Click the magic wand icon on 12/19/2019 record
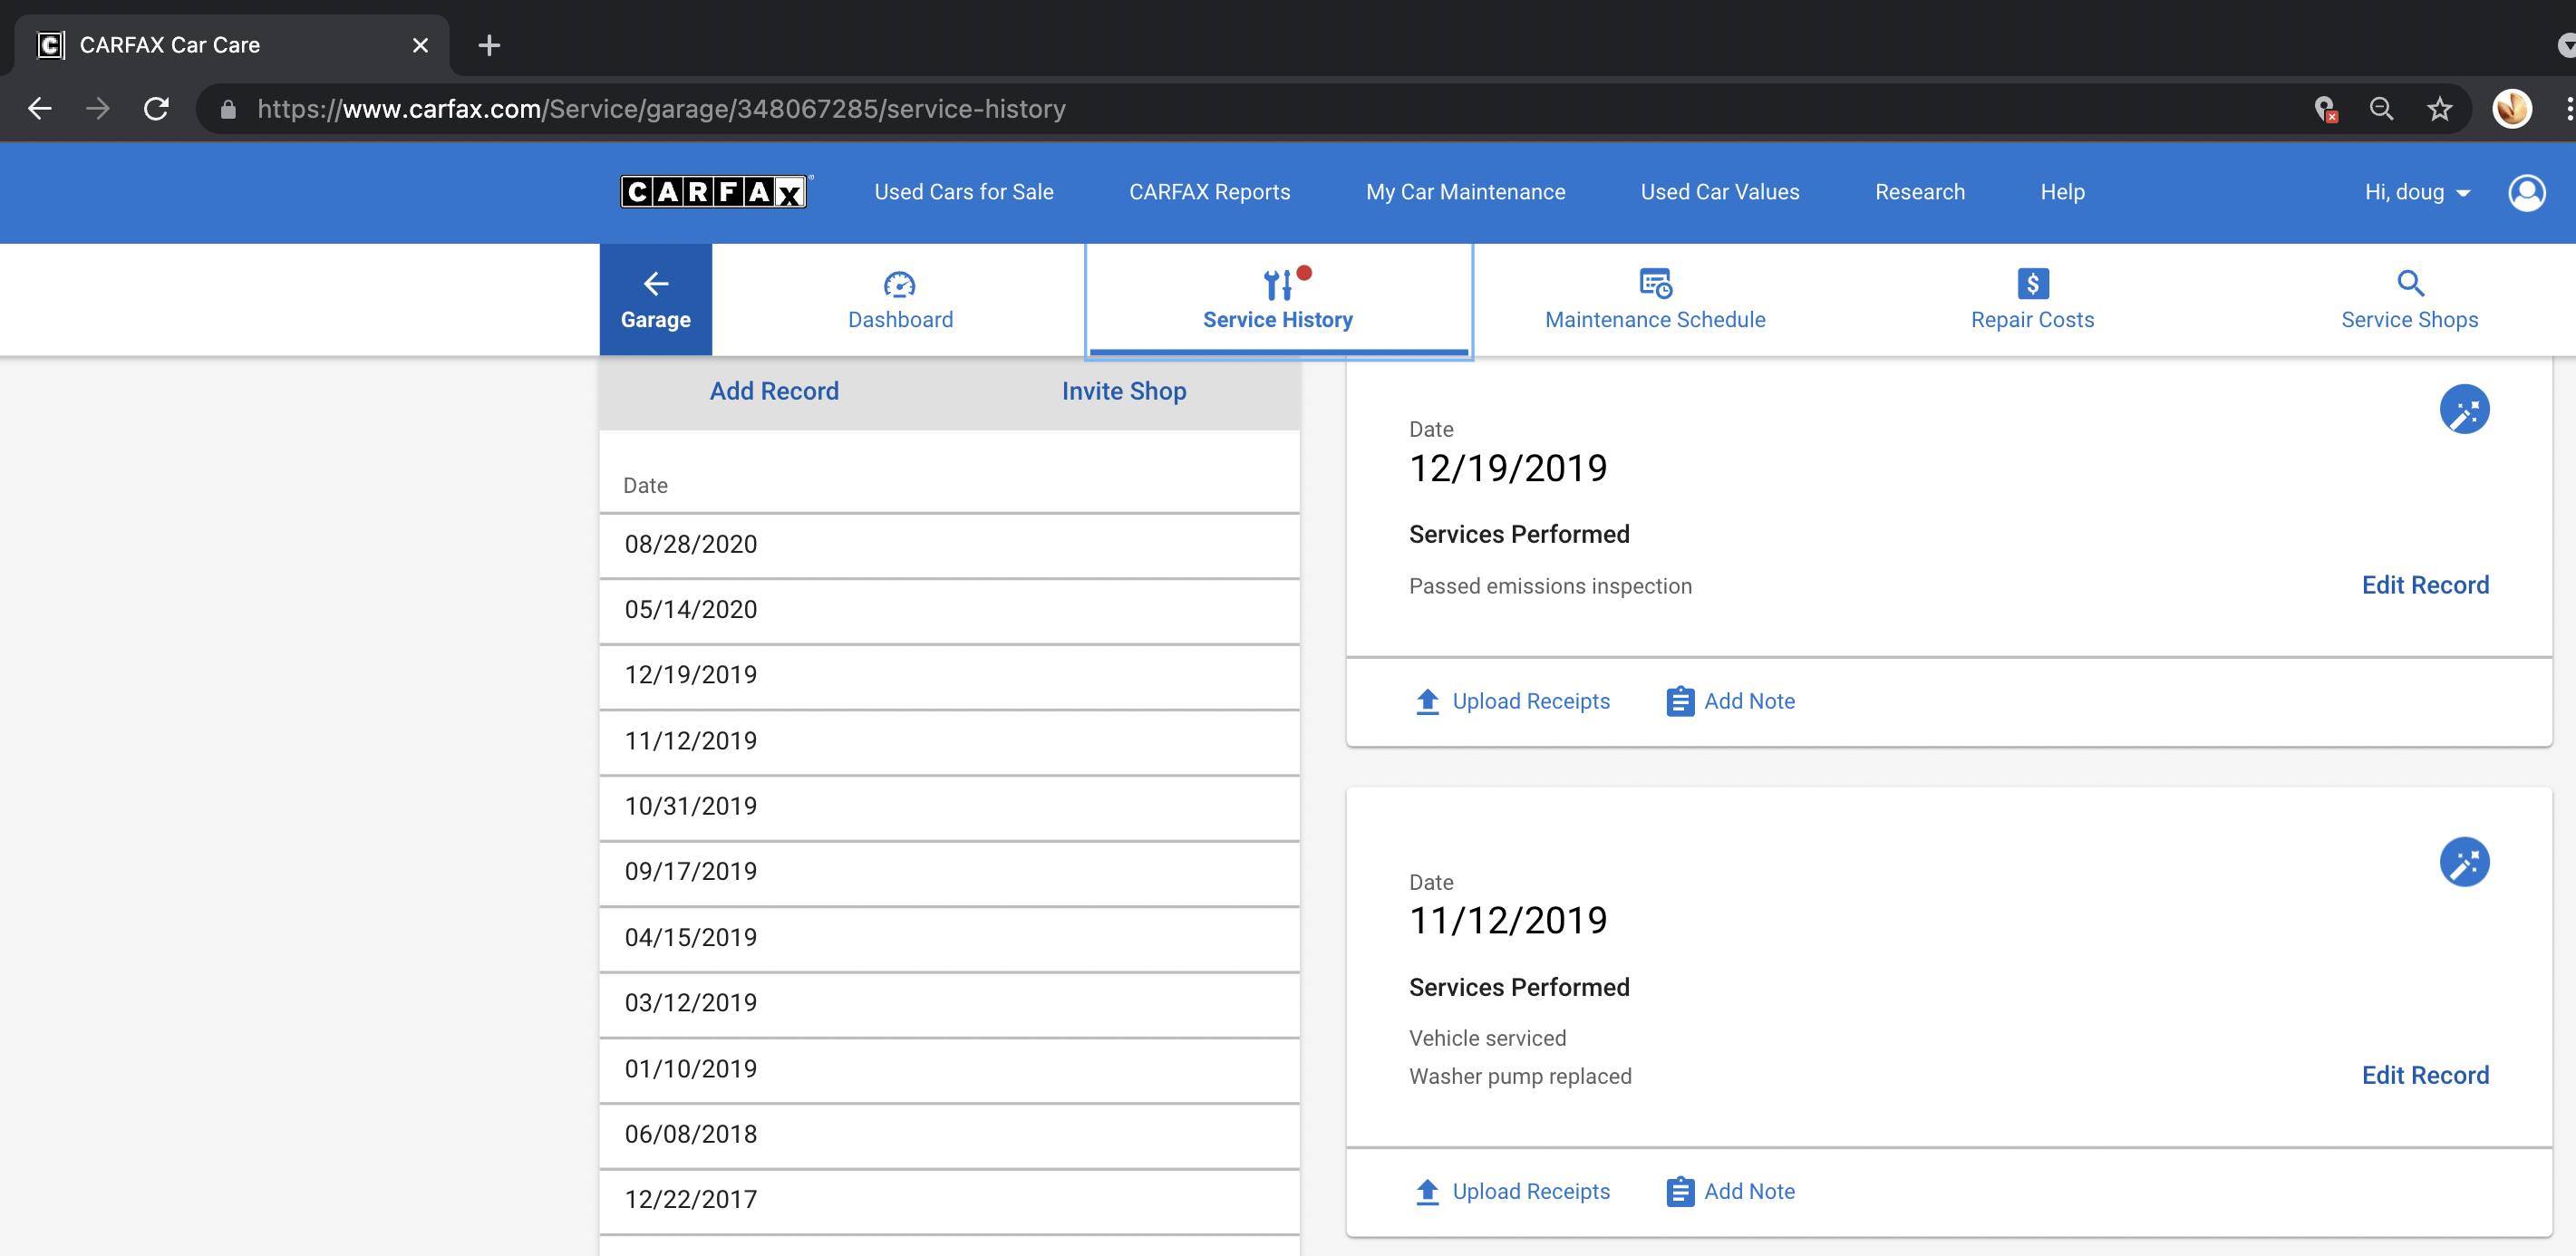Screen dimensions: 2576x1256 (x=2464, y=409)
